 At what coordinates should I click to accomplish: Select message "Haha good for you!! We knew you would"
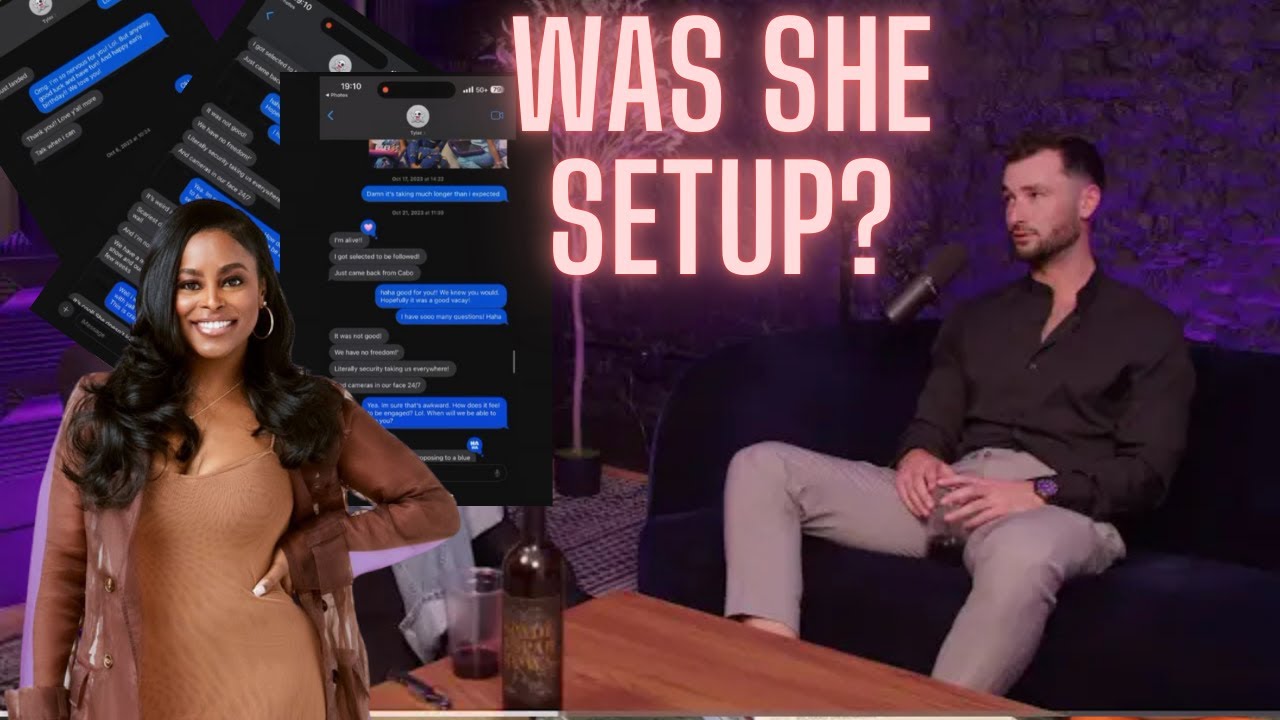(440, 296)
